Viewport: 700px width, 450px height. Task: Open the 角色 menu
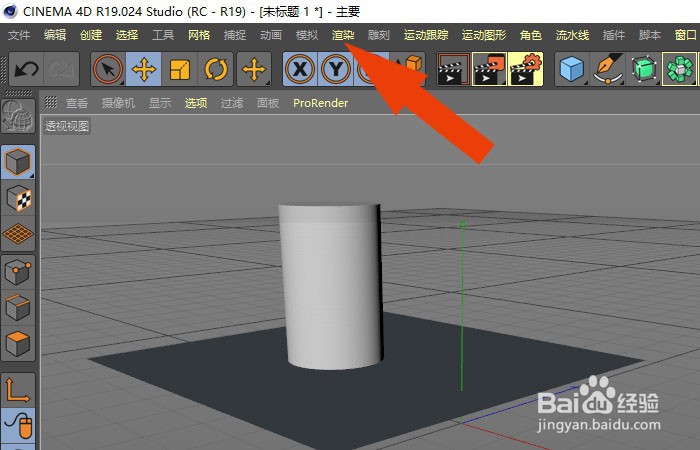point(531,35)
